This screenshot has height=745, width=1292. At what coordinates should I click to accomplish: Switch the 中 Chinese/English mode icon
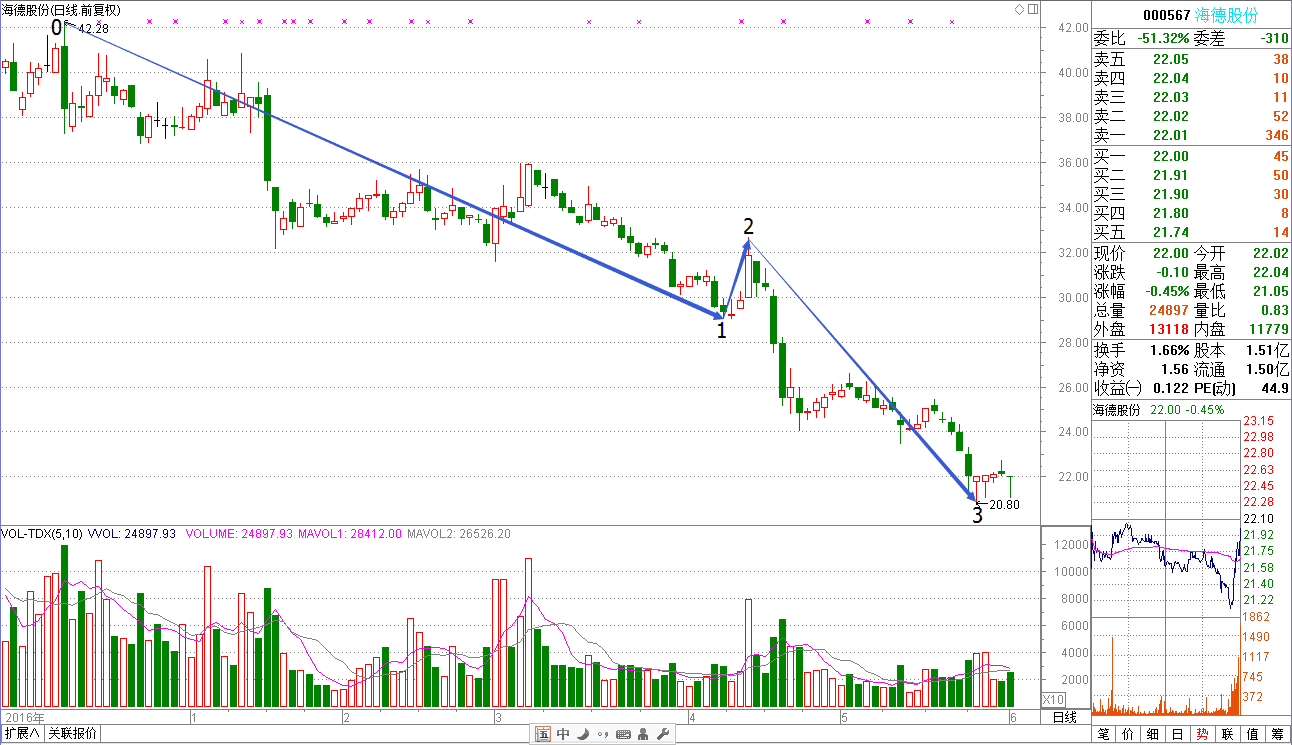563,734
